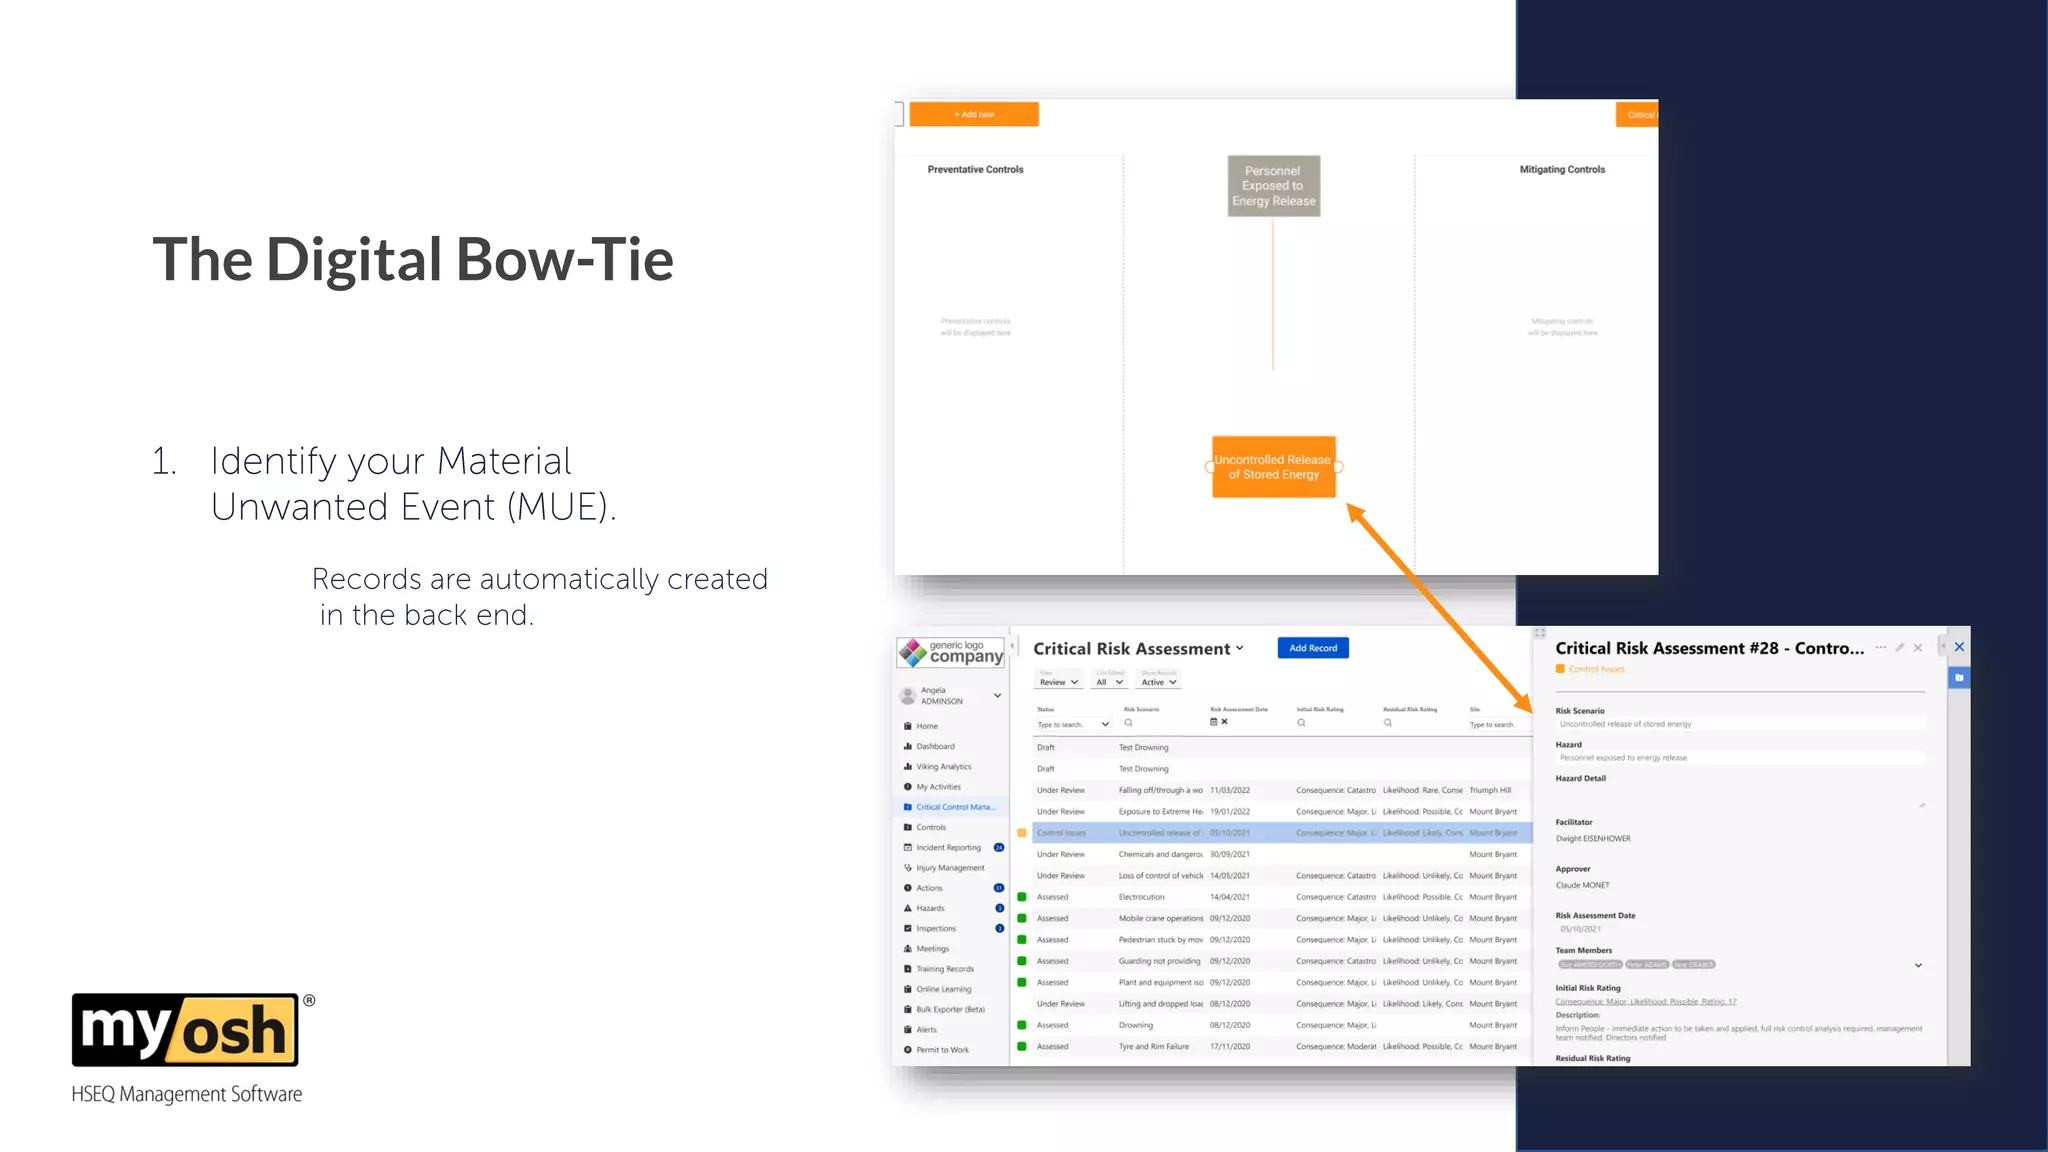Click the Personnel Exposed to Energy Release node
The height and width of the screenshot is (1152, 2048).
pos(1274,186)
